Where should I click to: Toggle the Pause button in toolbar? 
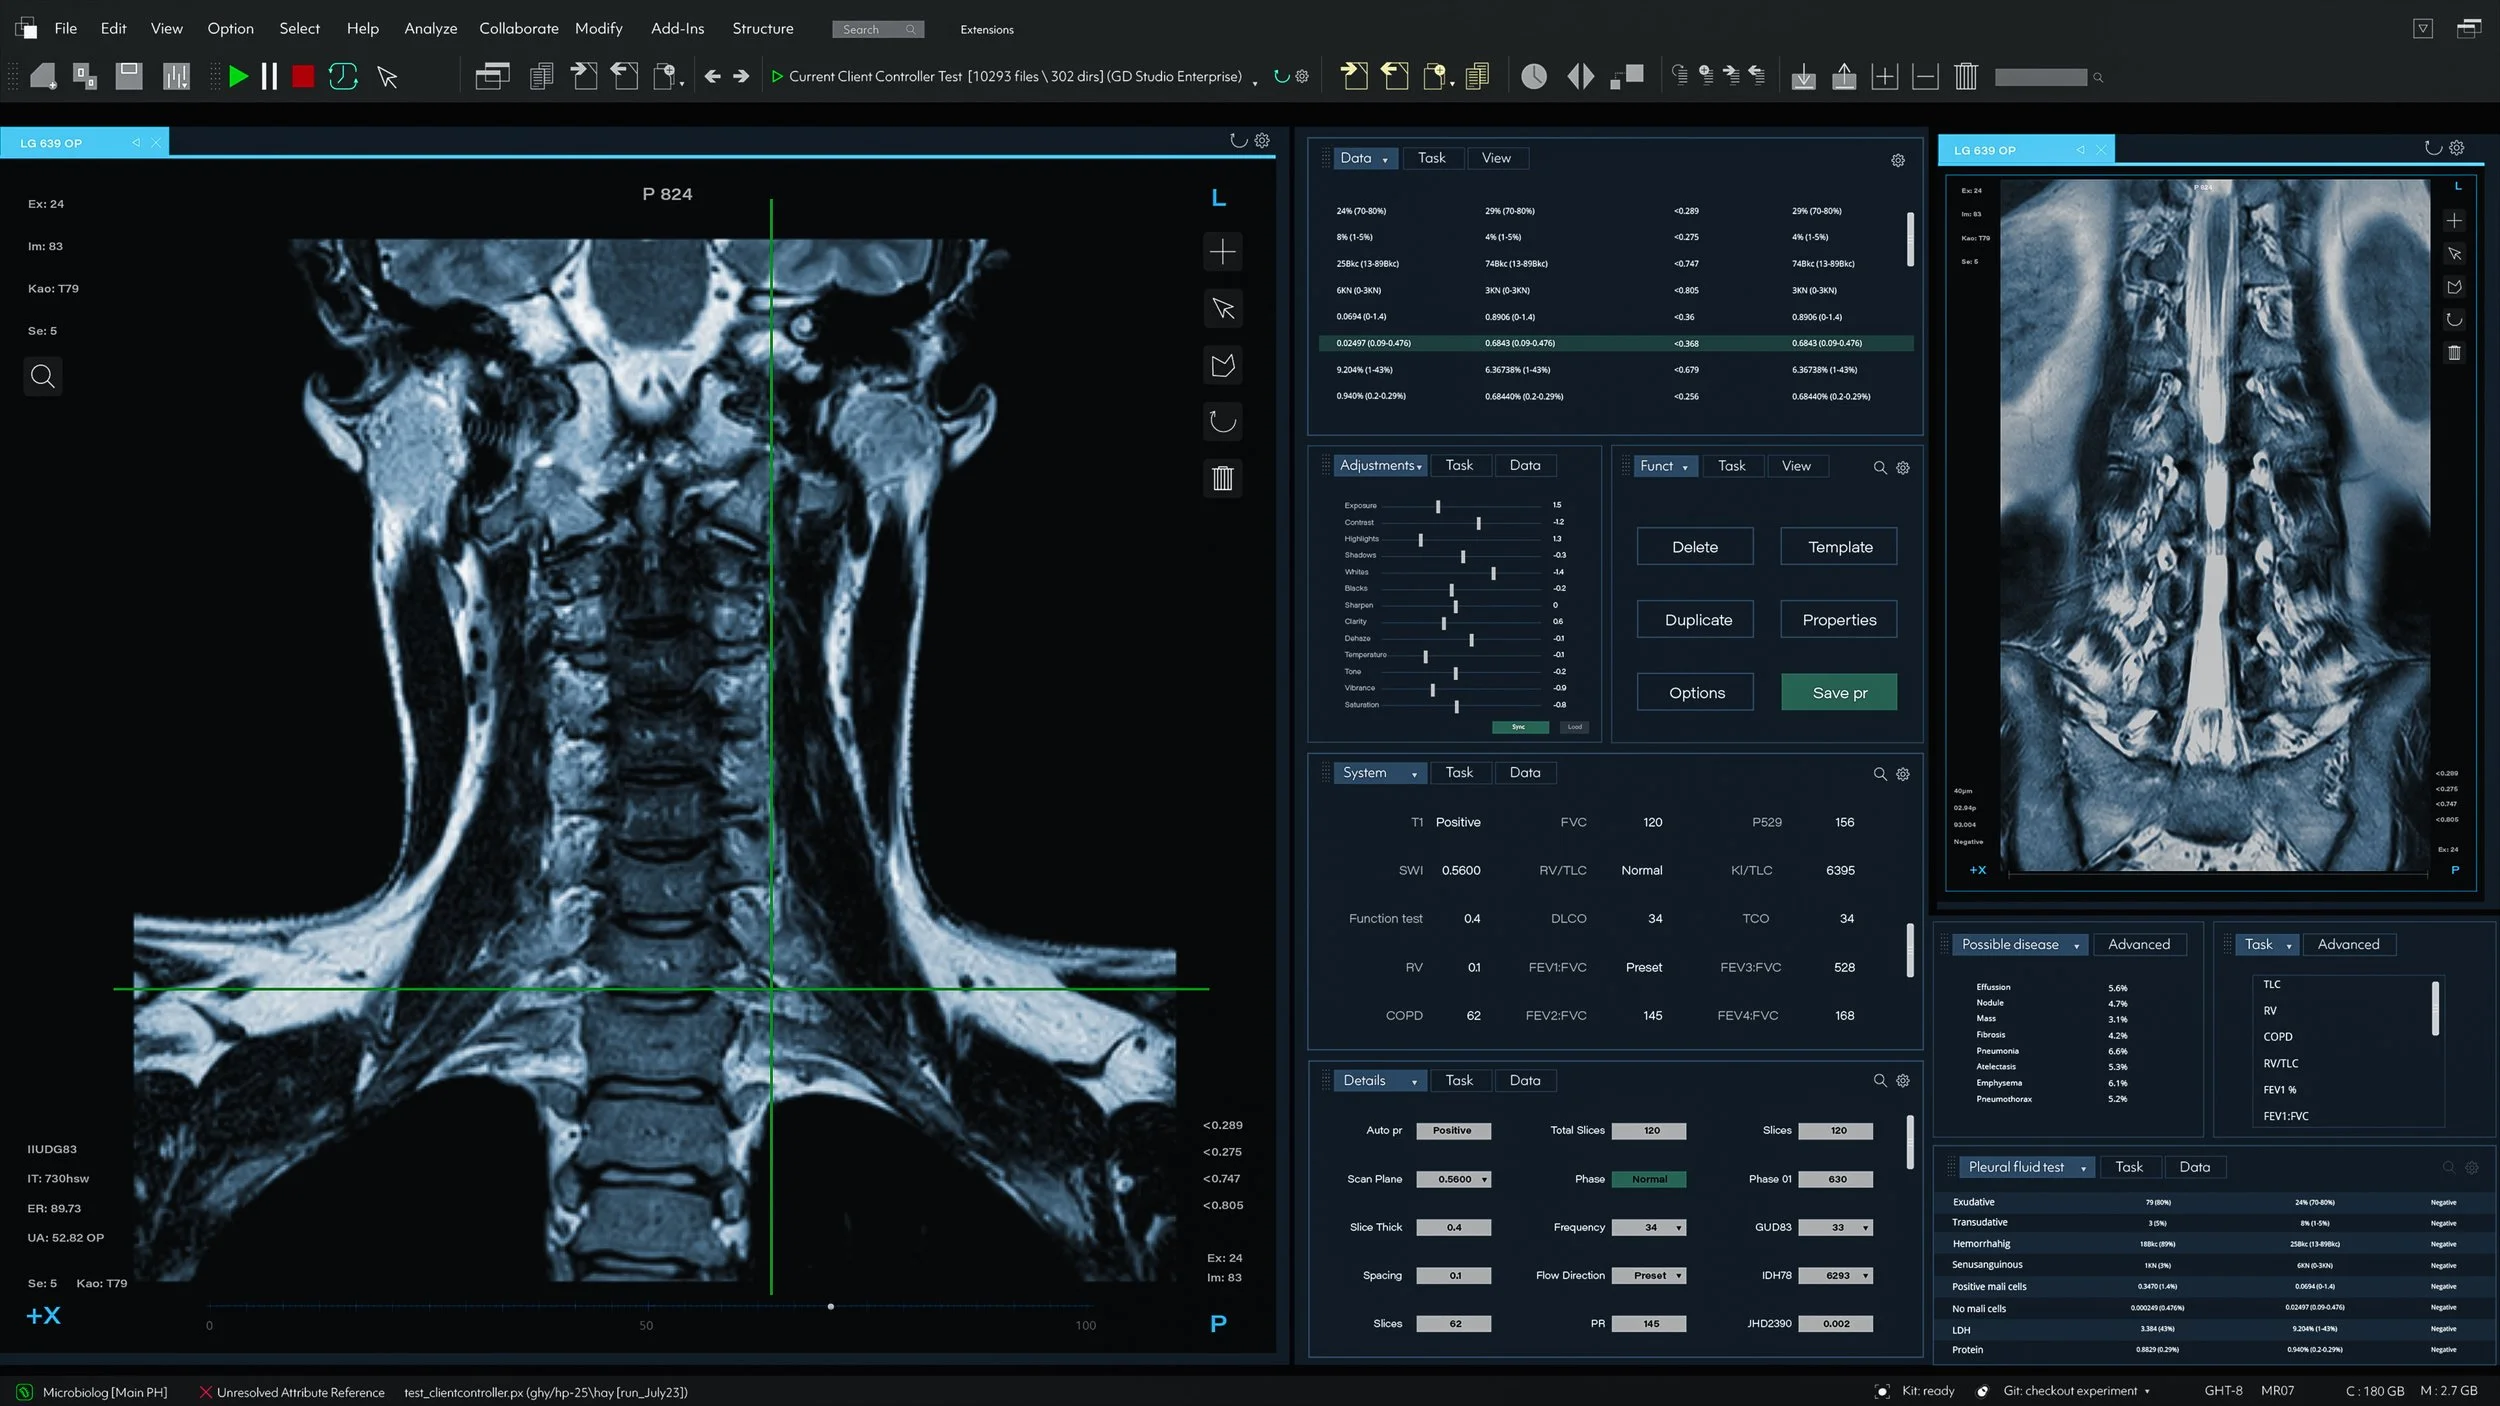tap(268, 76)
